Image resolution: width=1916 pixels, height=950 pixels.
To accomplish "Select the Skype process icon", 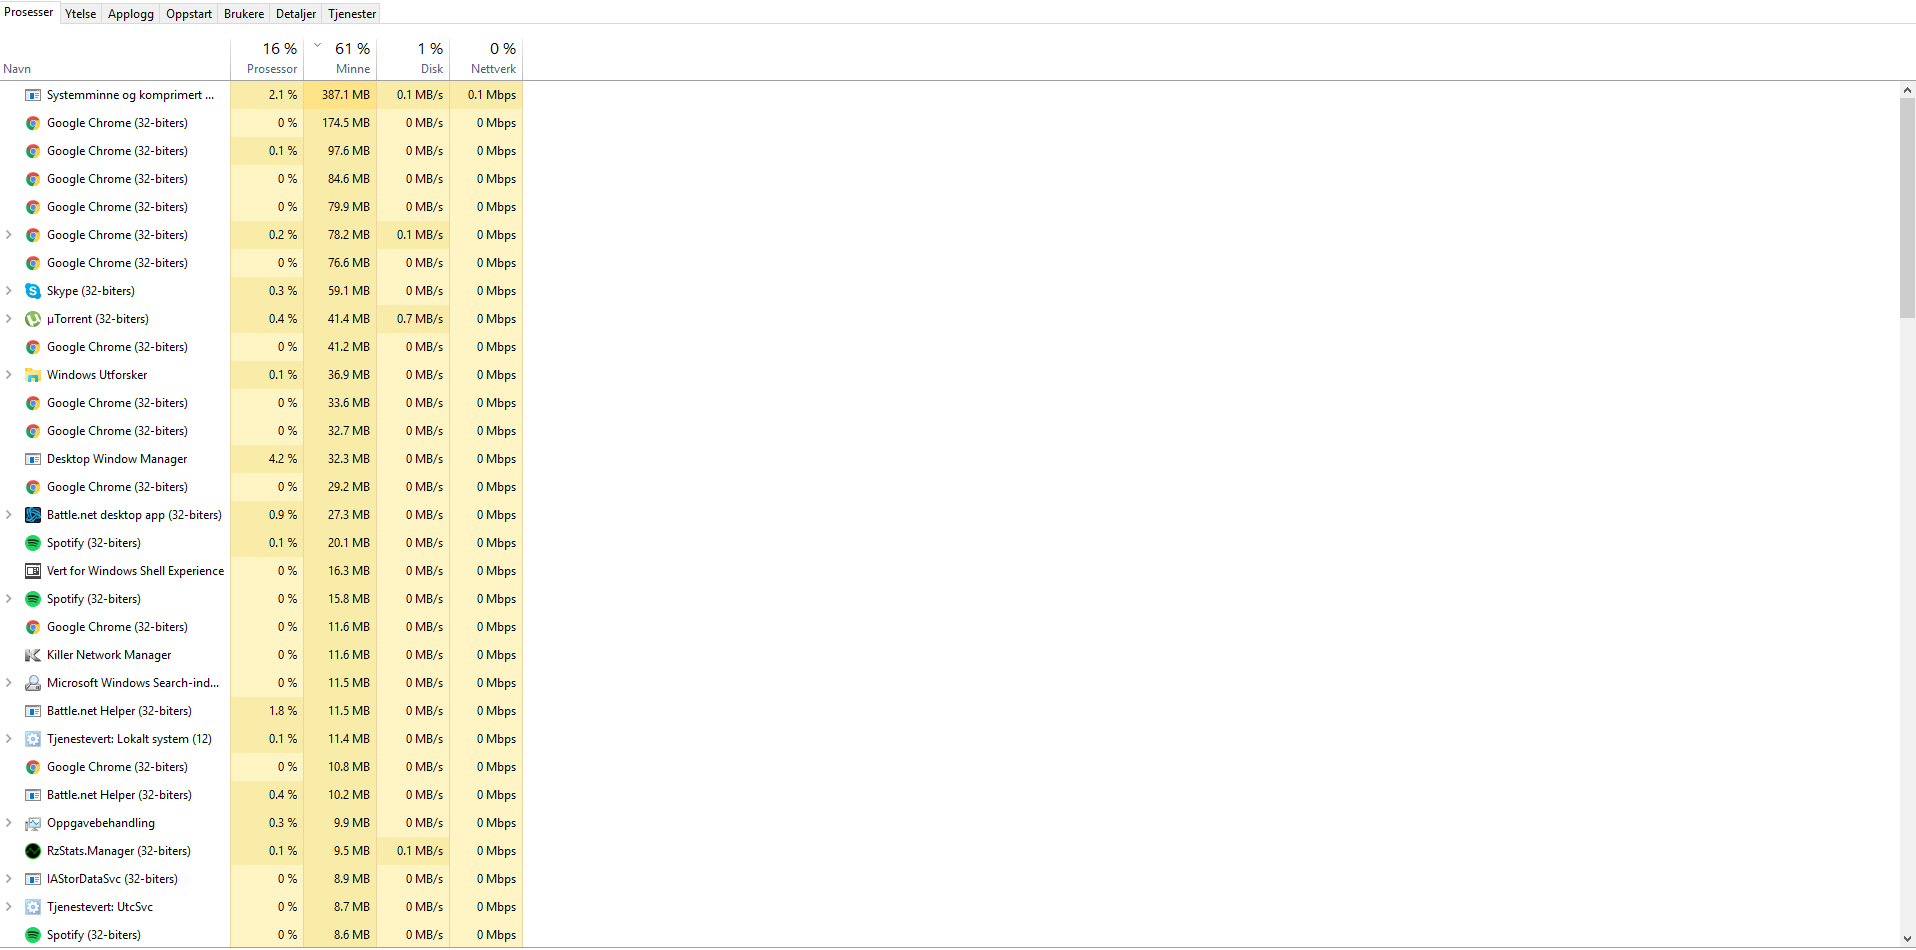I will pos(33,291).
